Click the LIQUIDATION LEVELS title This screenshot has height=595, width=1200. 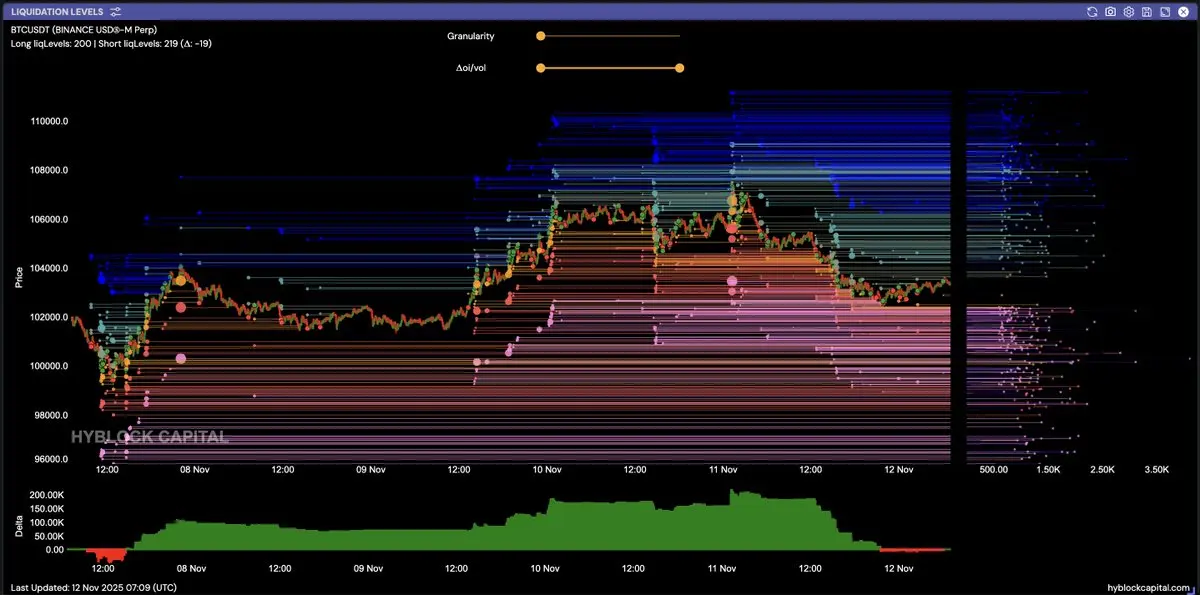point(57,12)
